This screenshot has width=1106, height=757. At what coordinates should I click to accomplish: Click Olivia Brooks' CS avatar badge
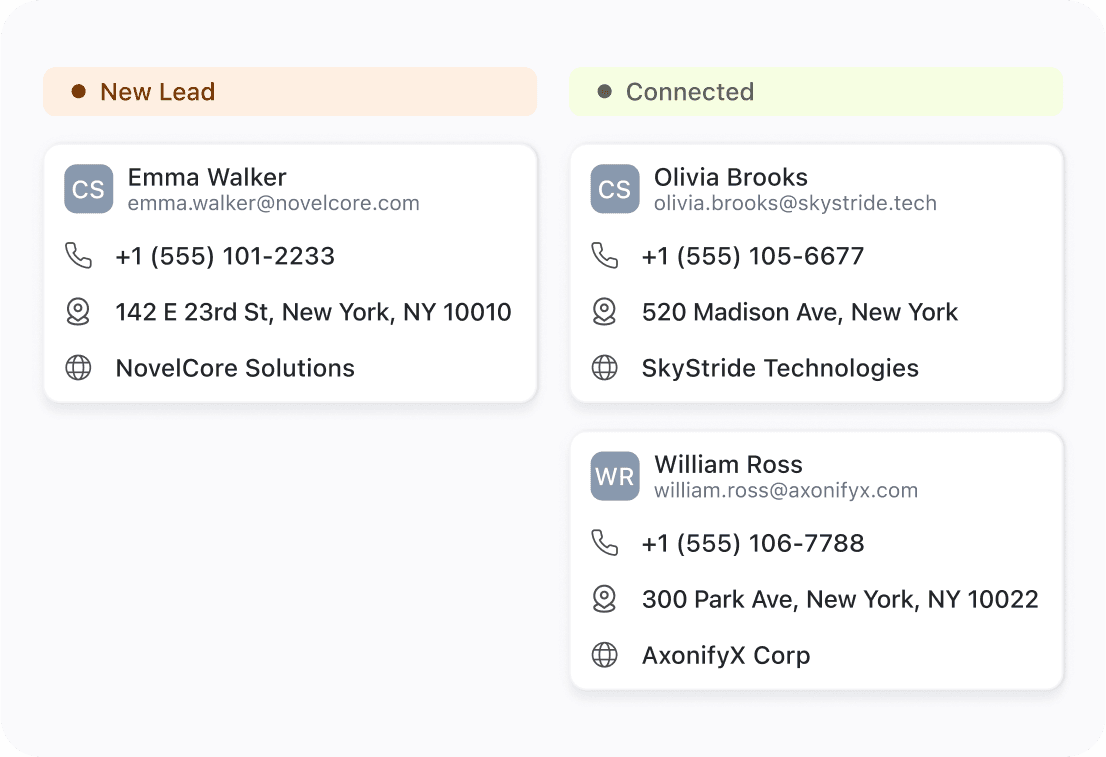click(615, 189)
